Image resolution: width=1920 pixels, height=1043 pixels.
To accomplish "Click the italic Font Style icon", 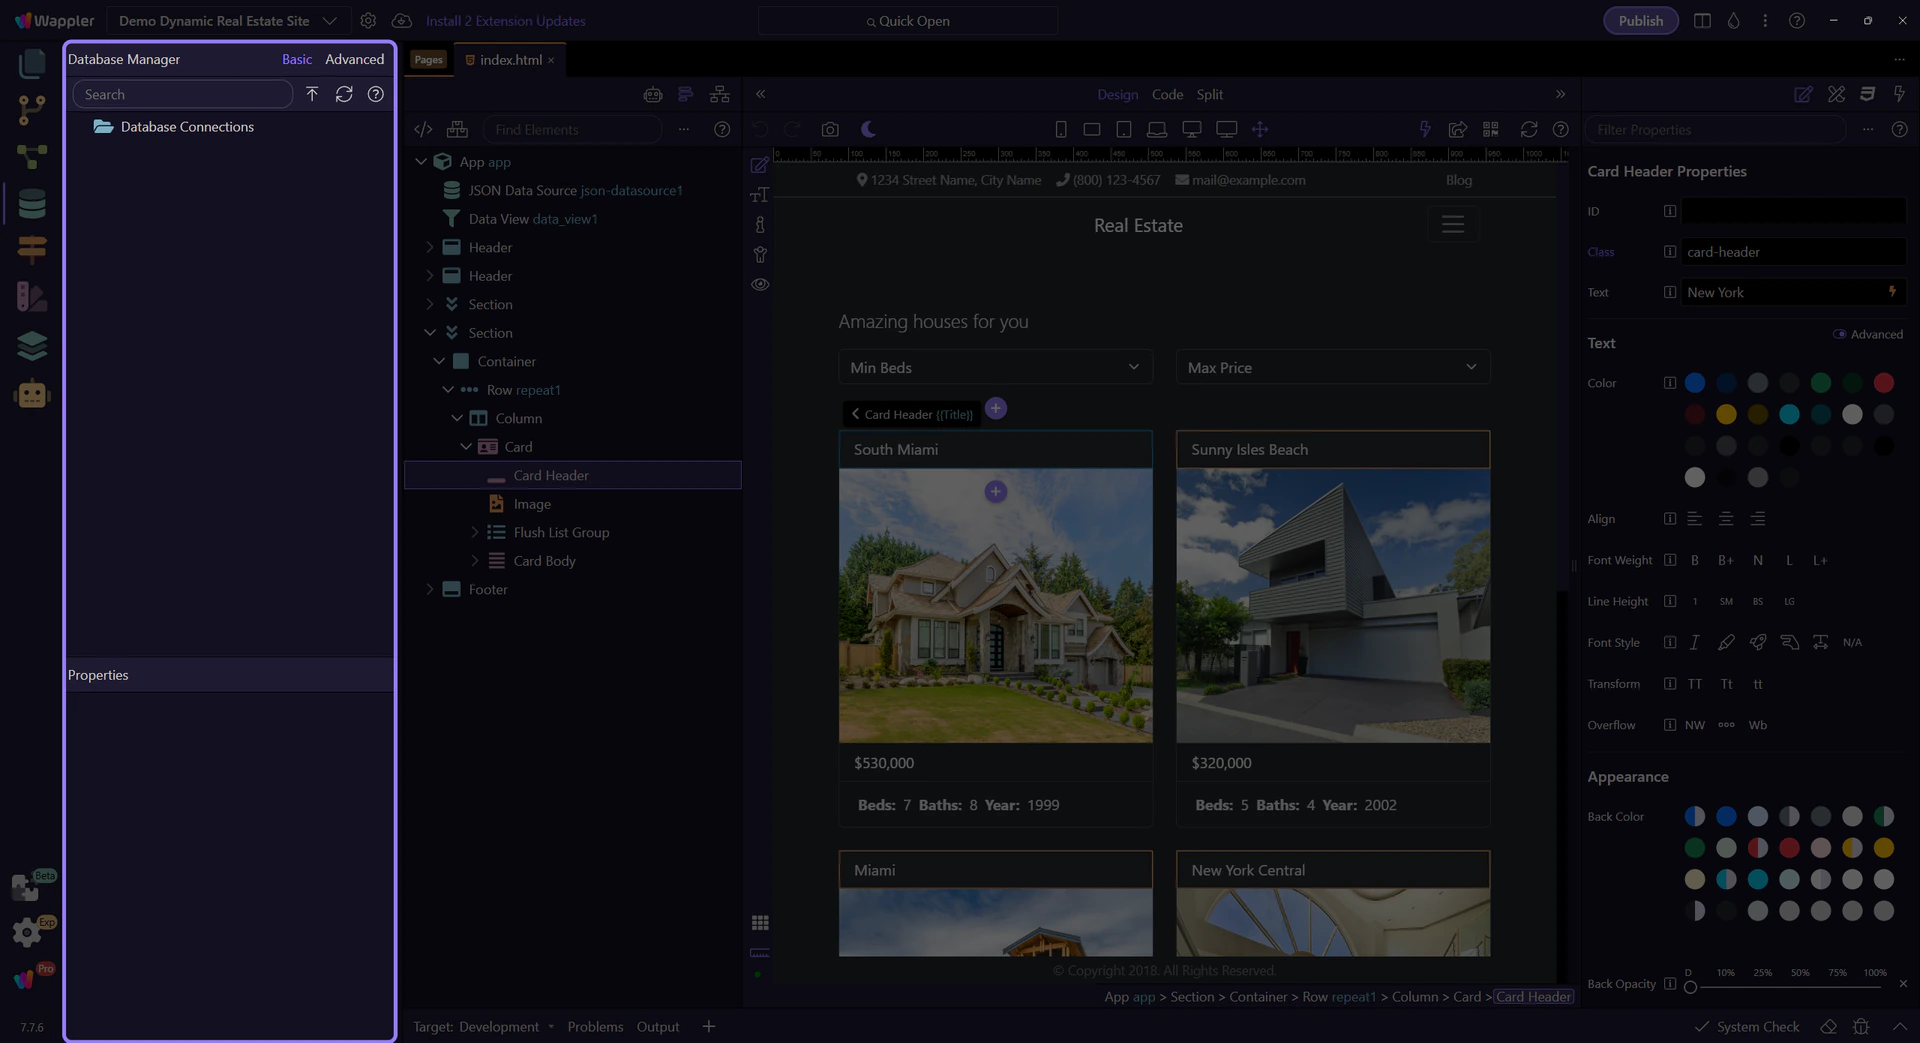I will [x=1694, y=643].
